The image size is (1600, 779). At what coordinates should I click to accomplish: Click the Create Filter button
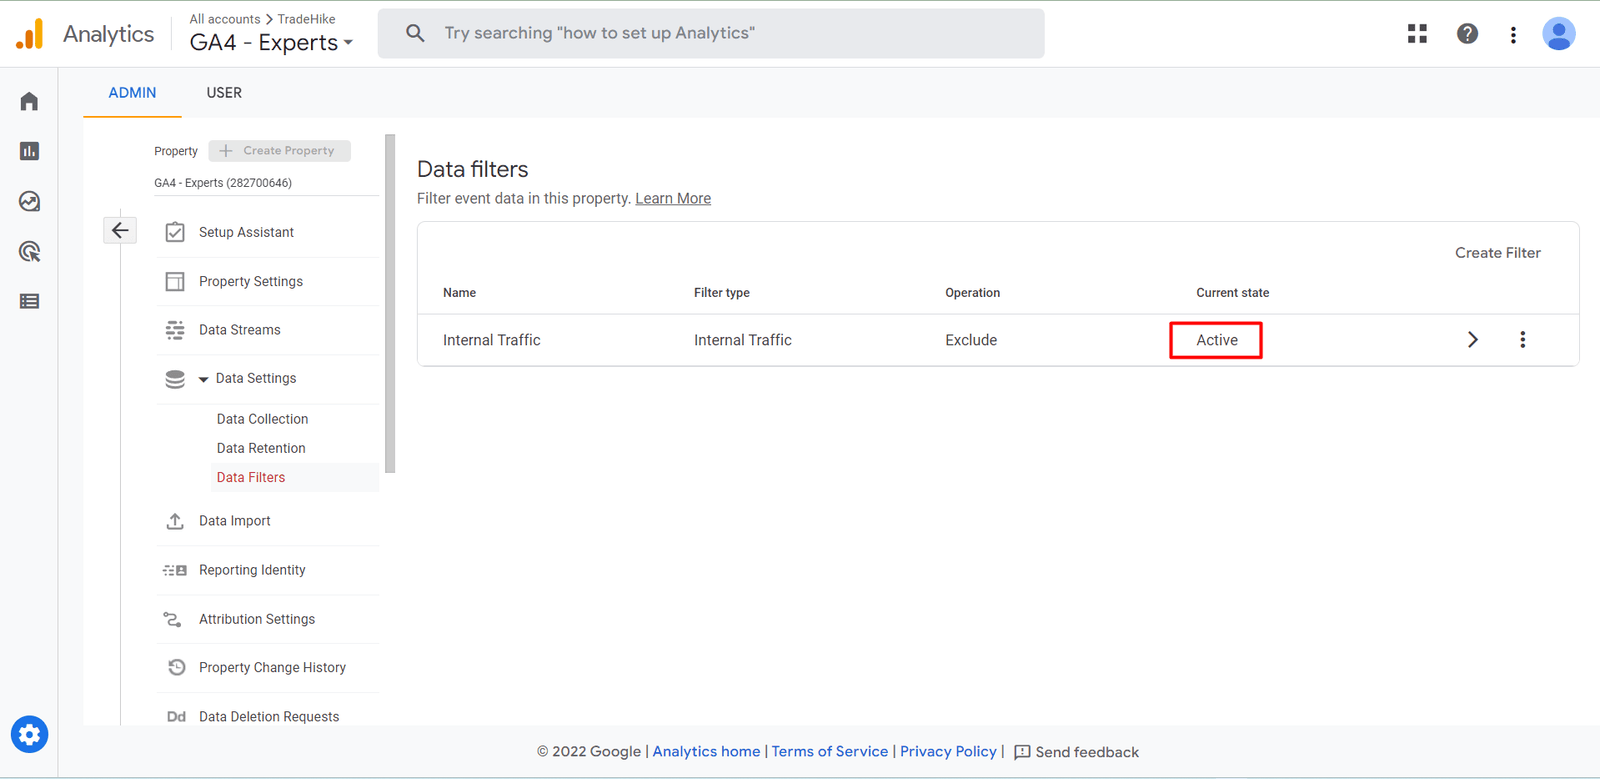point(1498,253)
